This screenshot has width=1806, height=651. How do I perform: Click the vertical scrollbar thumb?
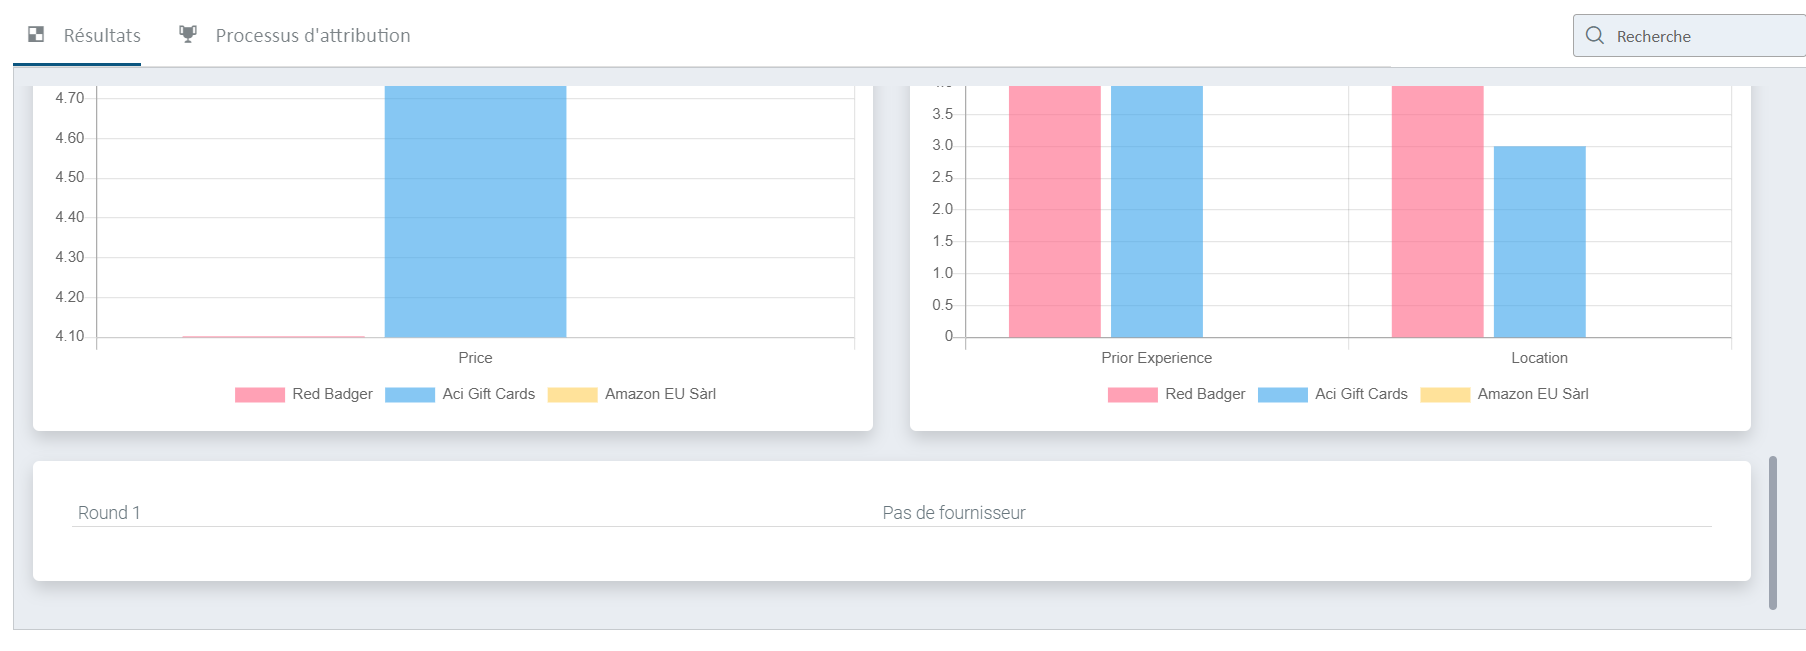(1773, 533)
